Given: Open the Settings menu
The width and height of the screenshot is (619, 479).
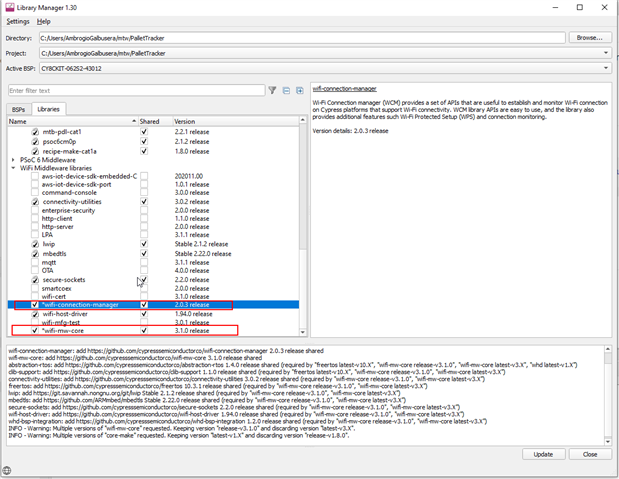Looking at the screenshot, I should click(18, 21).
